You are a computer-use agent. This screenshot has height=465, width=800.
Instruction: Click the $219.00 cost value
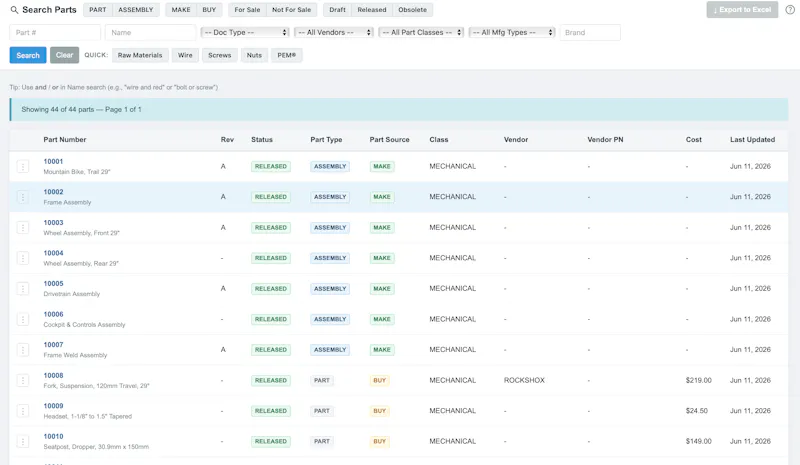[x=698, y=380]
